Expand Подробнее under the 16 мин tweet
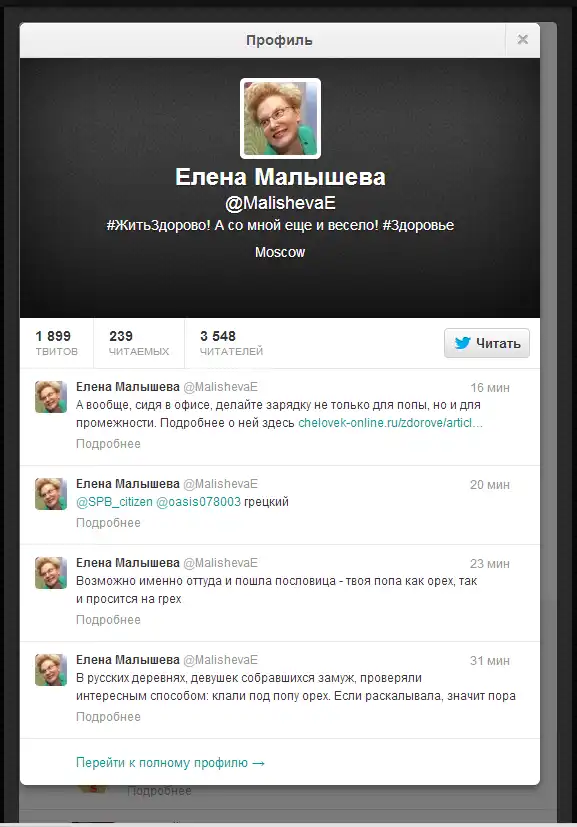577x827 pixels. click(108, 444)
